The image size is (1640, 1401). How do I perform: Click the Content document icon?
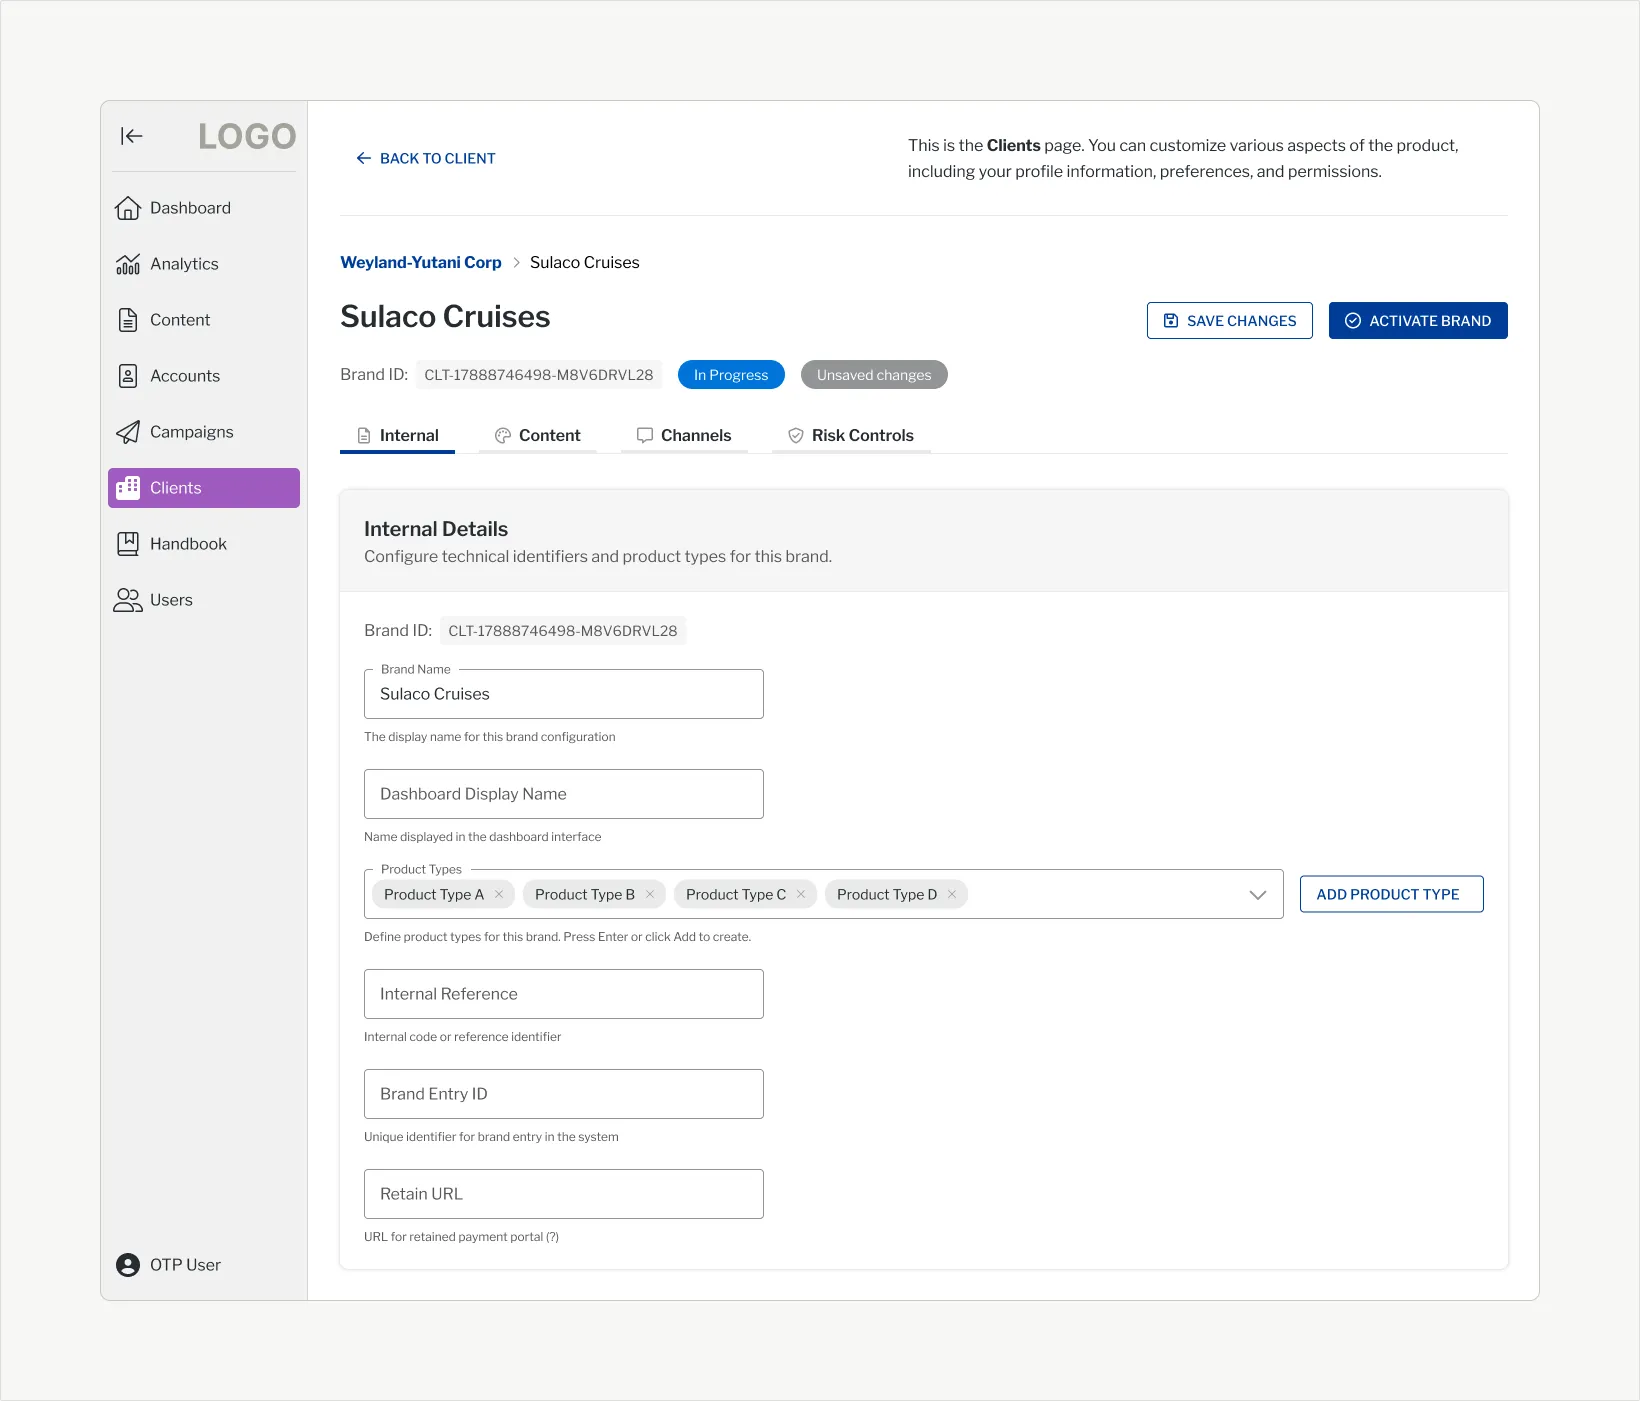(x=128, y=320)
